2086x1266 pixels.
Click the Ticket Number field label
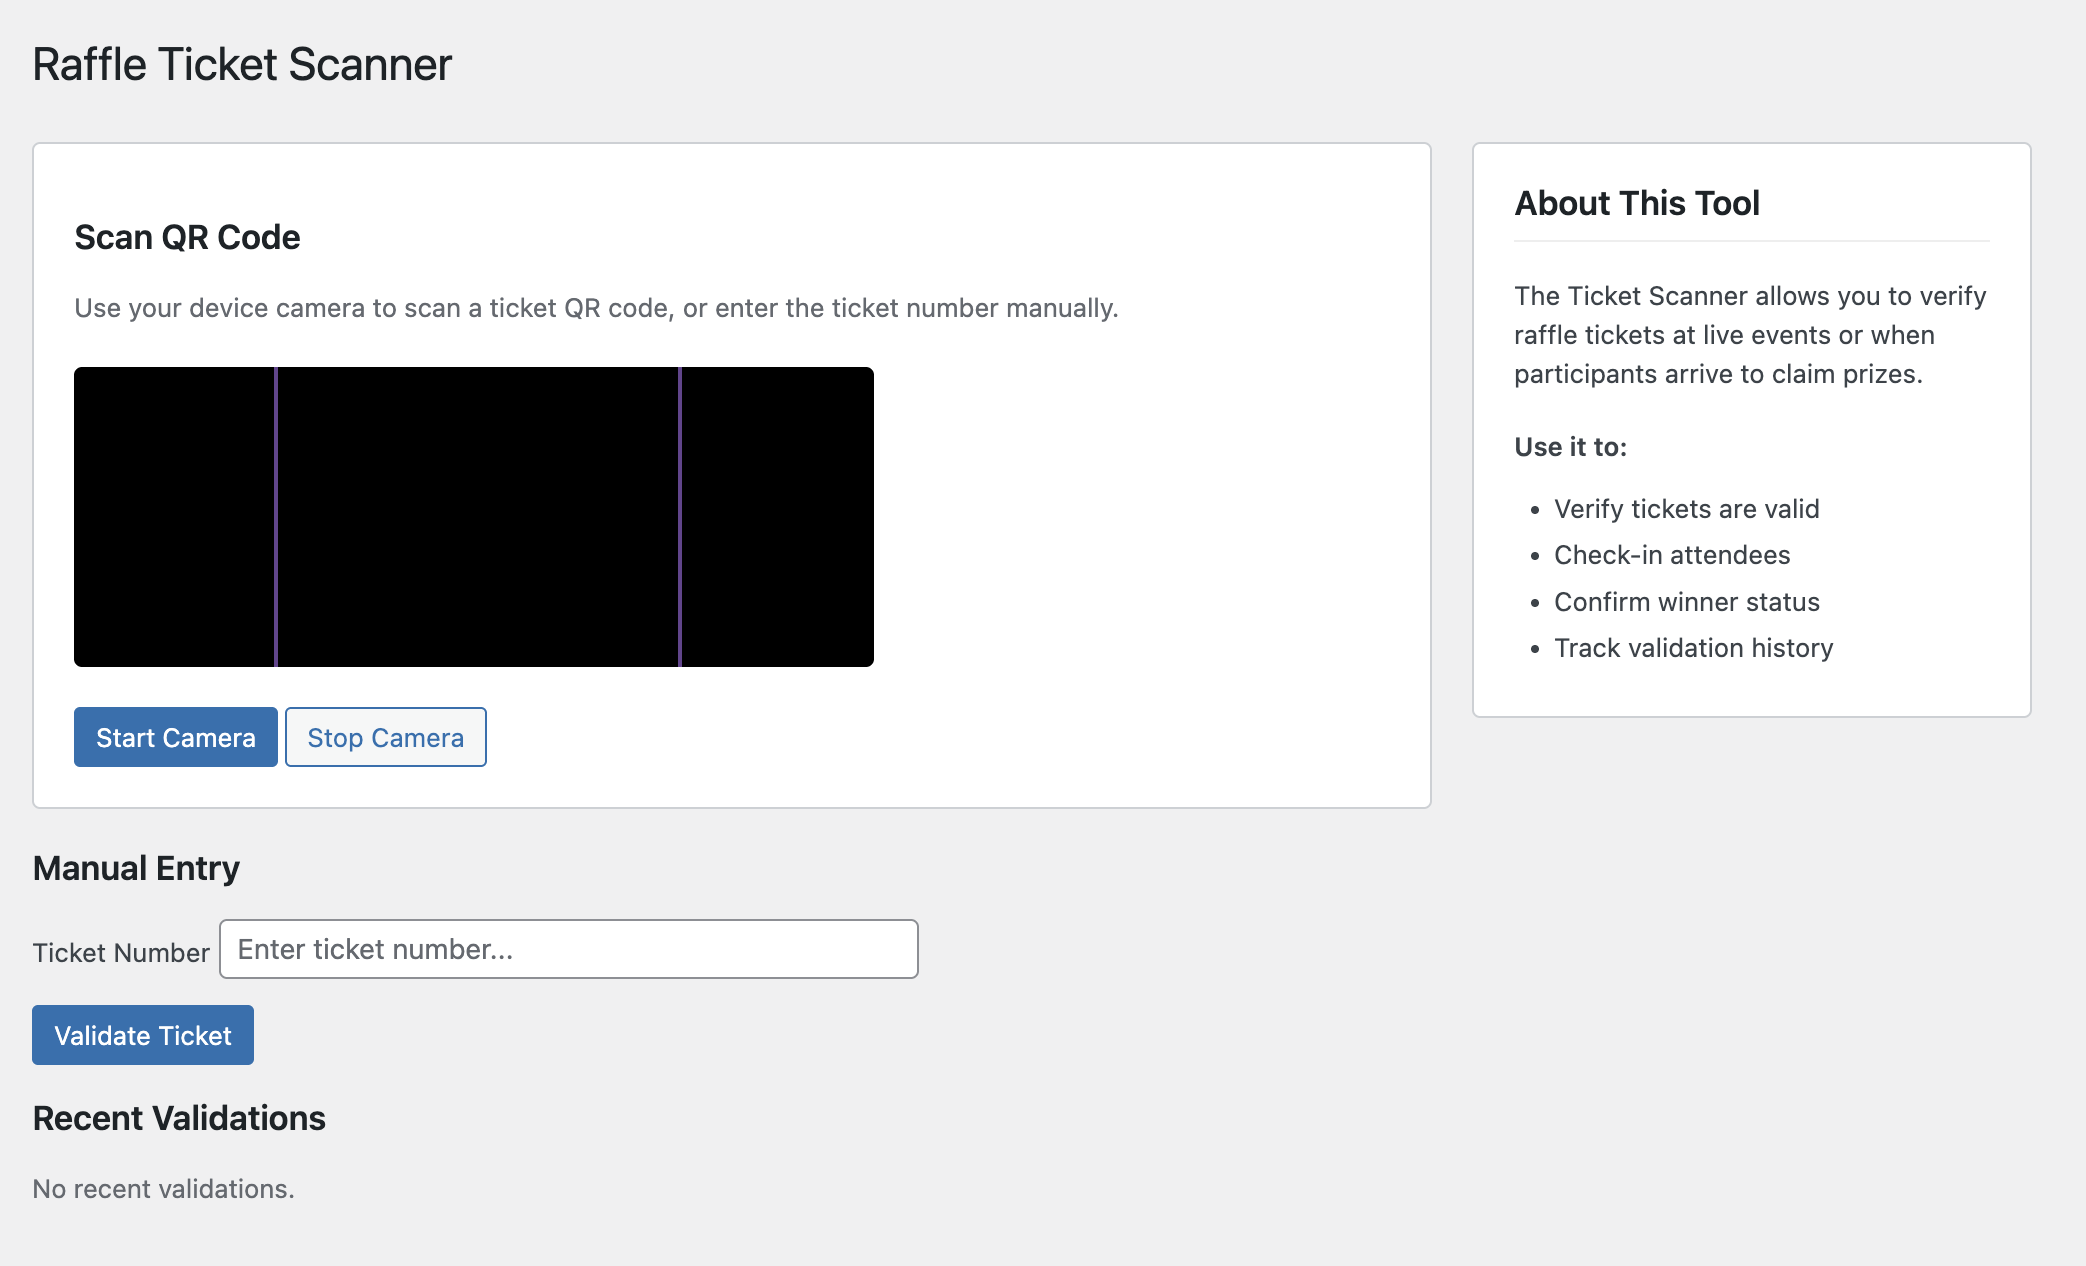point(122,953)
